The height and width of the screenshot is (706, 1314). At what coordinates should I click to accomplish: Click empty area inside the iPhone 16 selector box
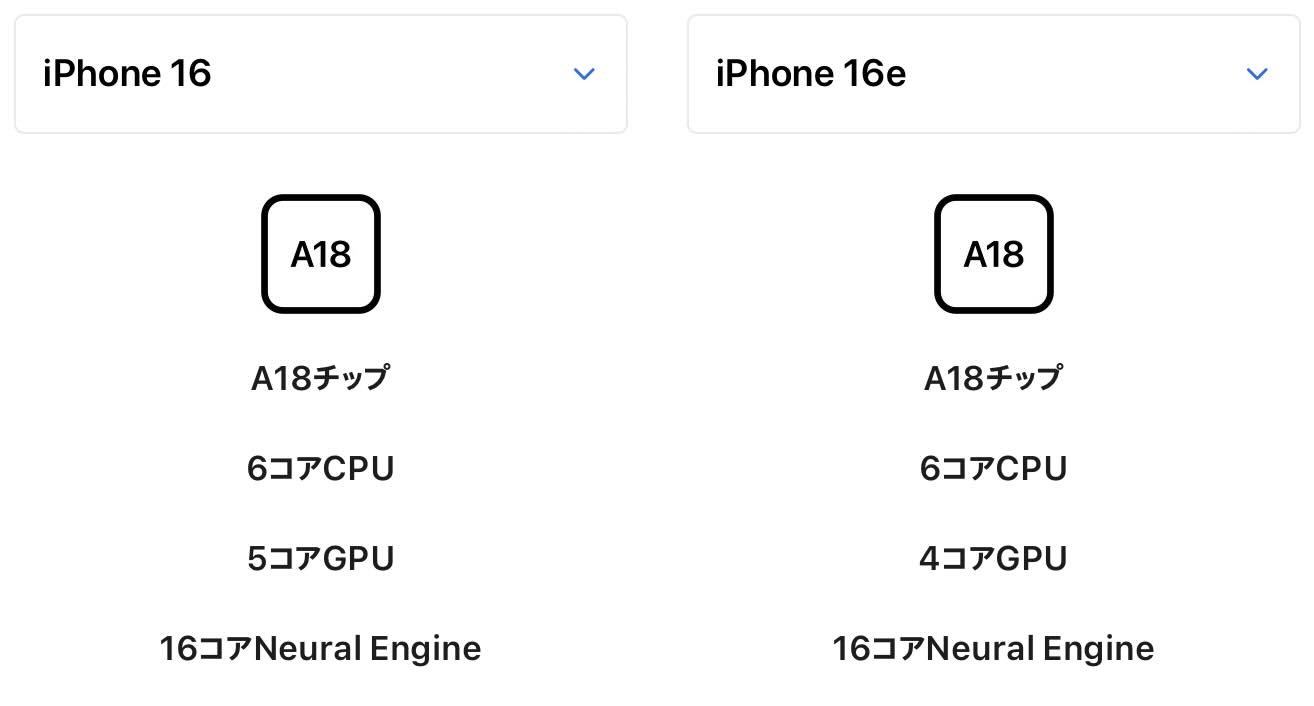(390, 74)
